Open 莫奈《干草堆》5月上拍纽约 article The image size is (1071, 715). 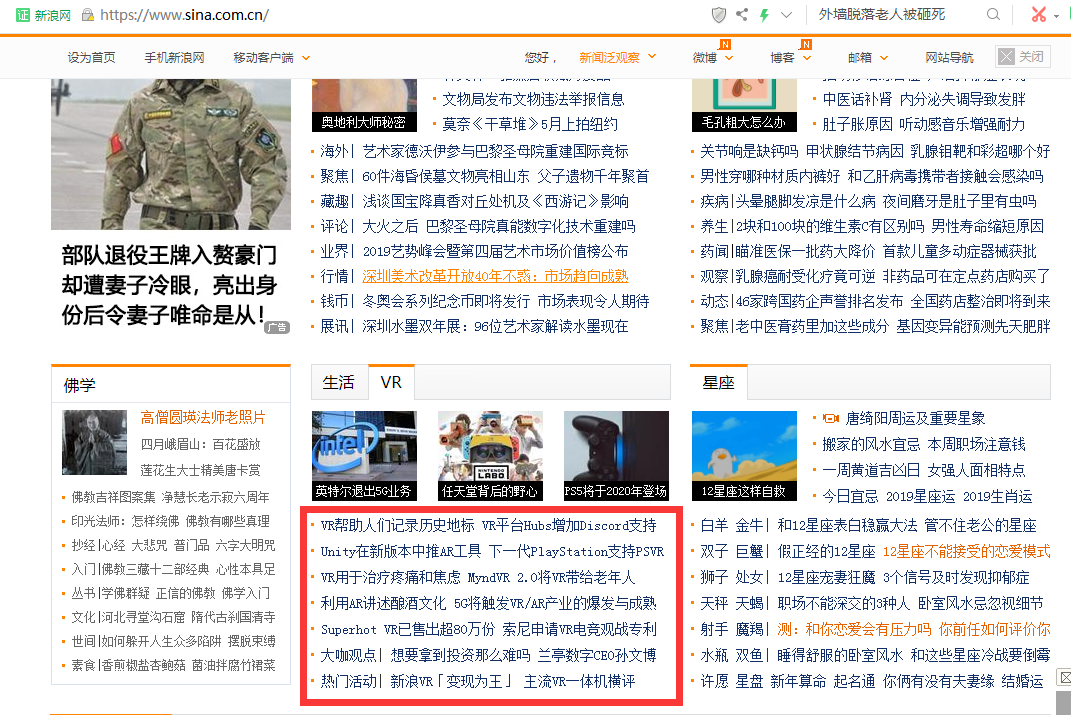pos(530,124)
